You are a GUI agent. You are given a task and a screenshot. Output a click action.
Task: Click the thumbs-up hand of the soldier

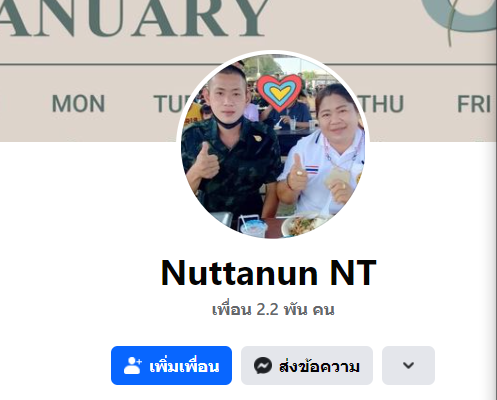click(207, 161)
